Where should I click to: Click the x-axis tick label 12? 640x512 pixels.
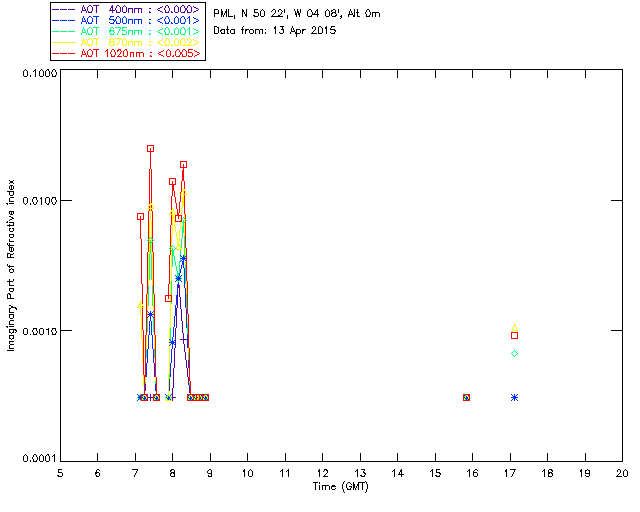click(x=322, y=473)
